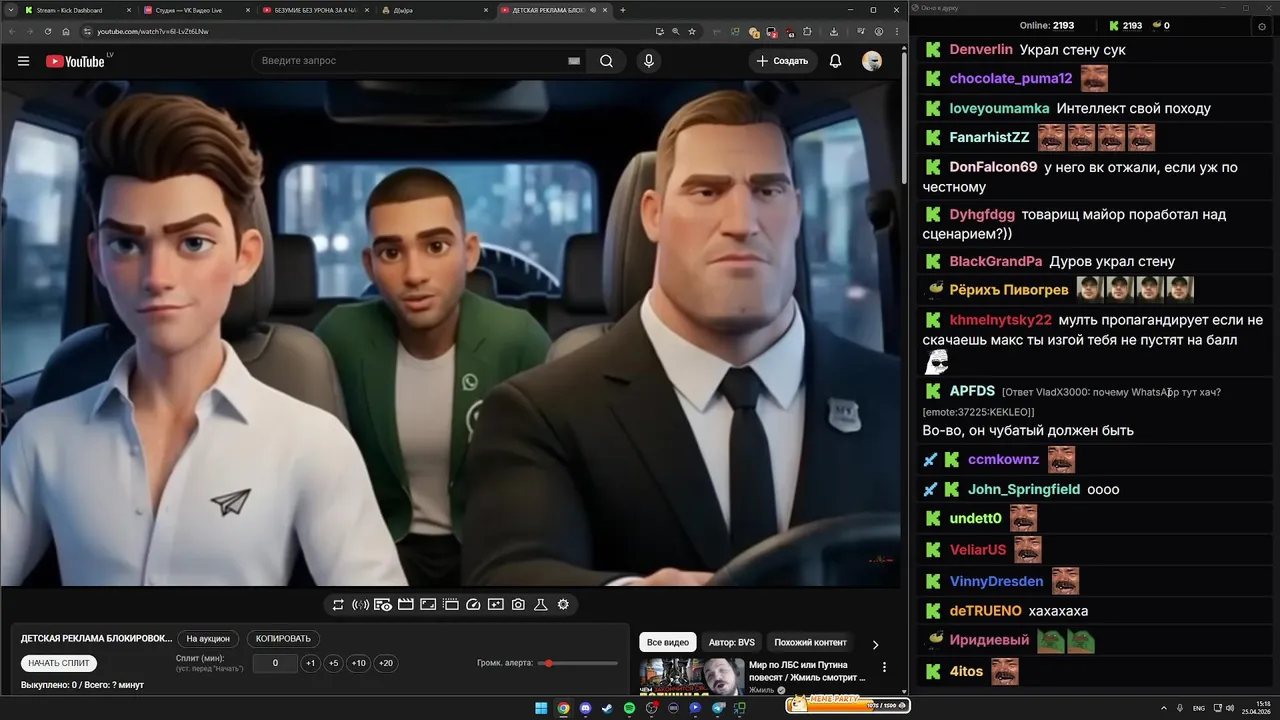The image size is (1280, 720).
Task: Open Discord from the taskbar
Action: [586, 708]
